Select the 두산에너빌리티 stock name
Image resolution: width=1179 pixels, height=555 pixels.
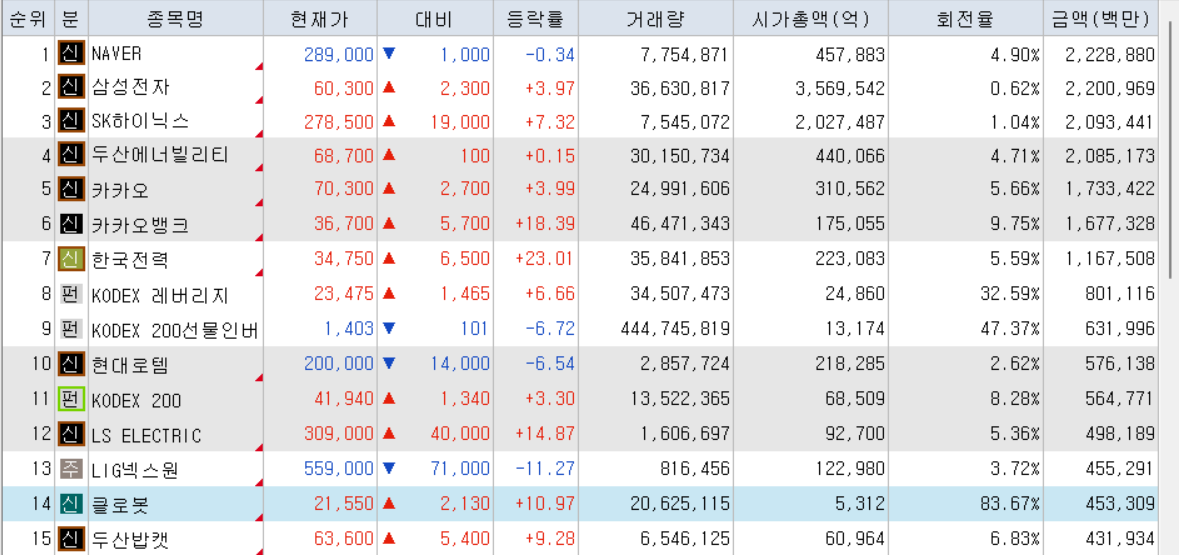pyautogui.click(x=160, y=156)
